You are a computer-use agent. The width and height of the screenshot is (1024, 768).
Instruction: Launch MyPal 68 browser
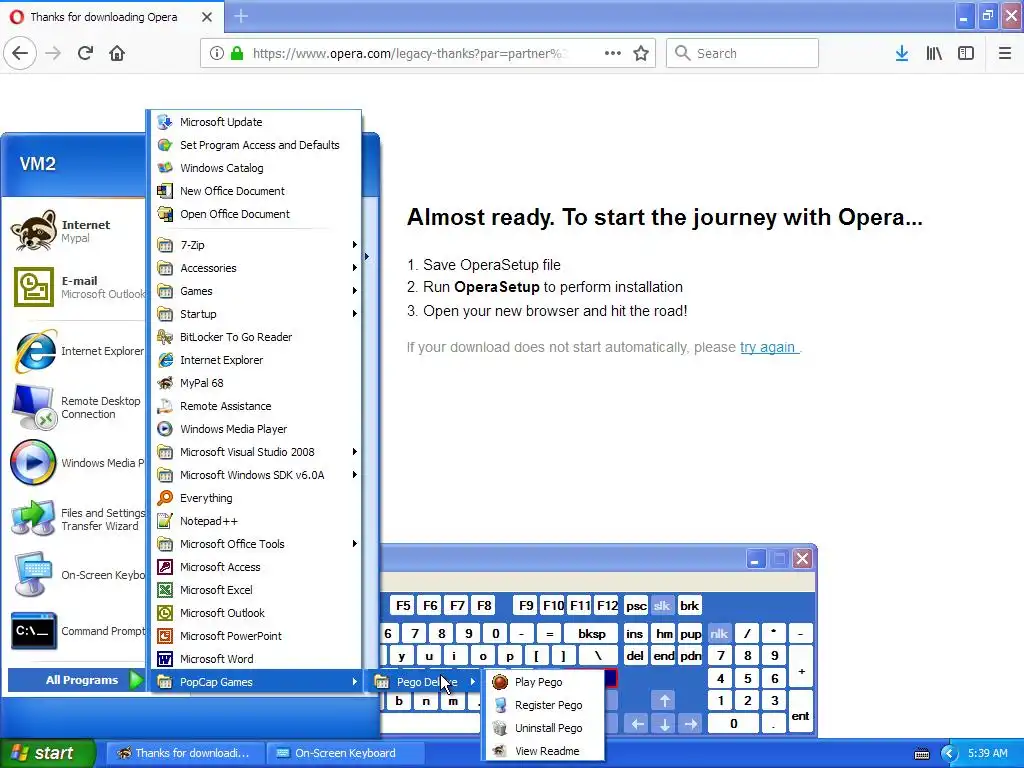pyautogui.click(x=256, y=383)
